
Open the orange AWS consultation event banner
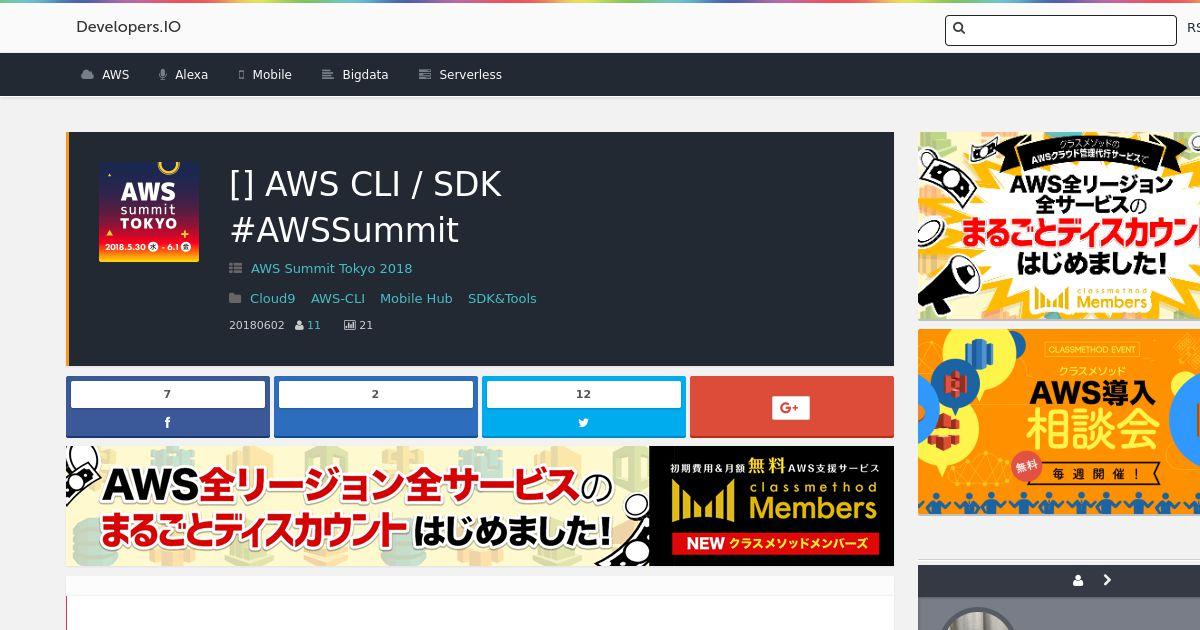pyautogui.click(x=1059, y=422)
